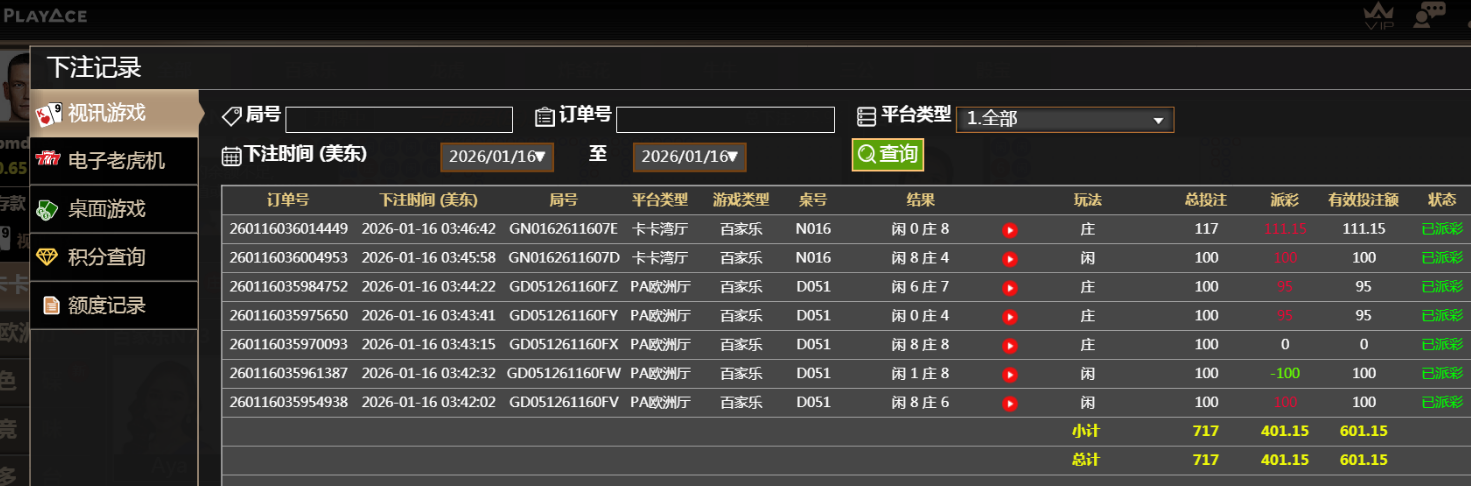Viewport: 1471px width, 486px height.
Task: Play video replay for order 260116035961387
Action: point(1010,375)
